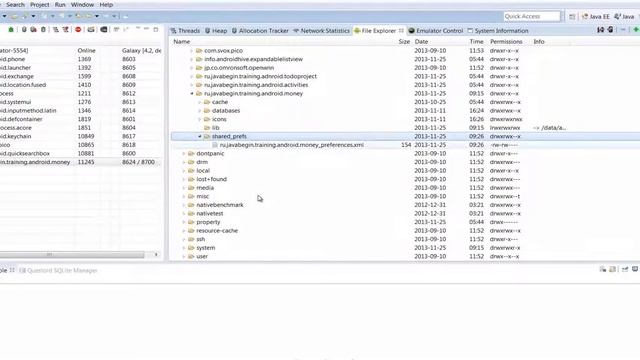Select the training.android.money process with PID 11245
Viewport: 640px width, 360px height.
[x=81, y=162]
